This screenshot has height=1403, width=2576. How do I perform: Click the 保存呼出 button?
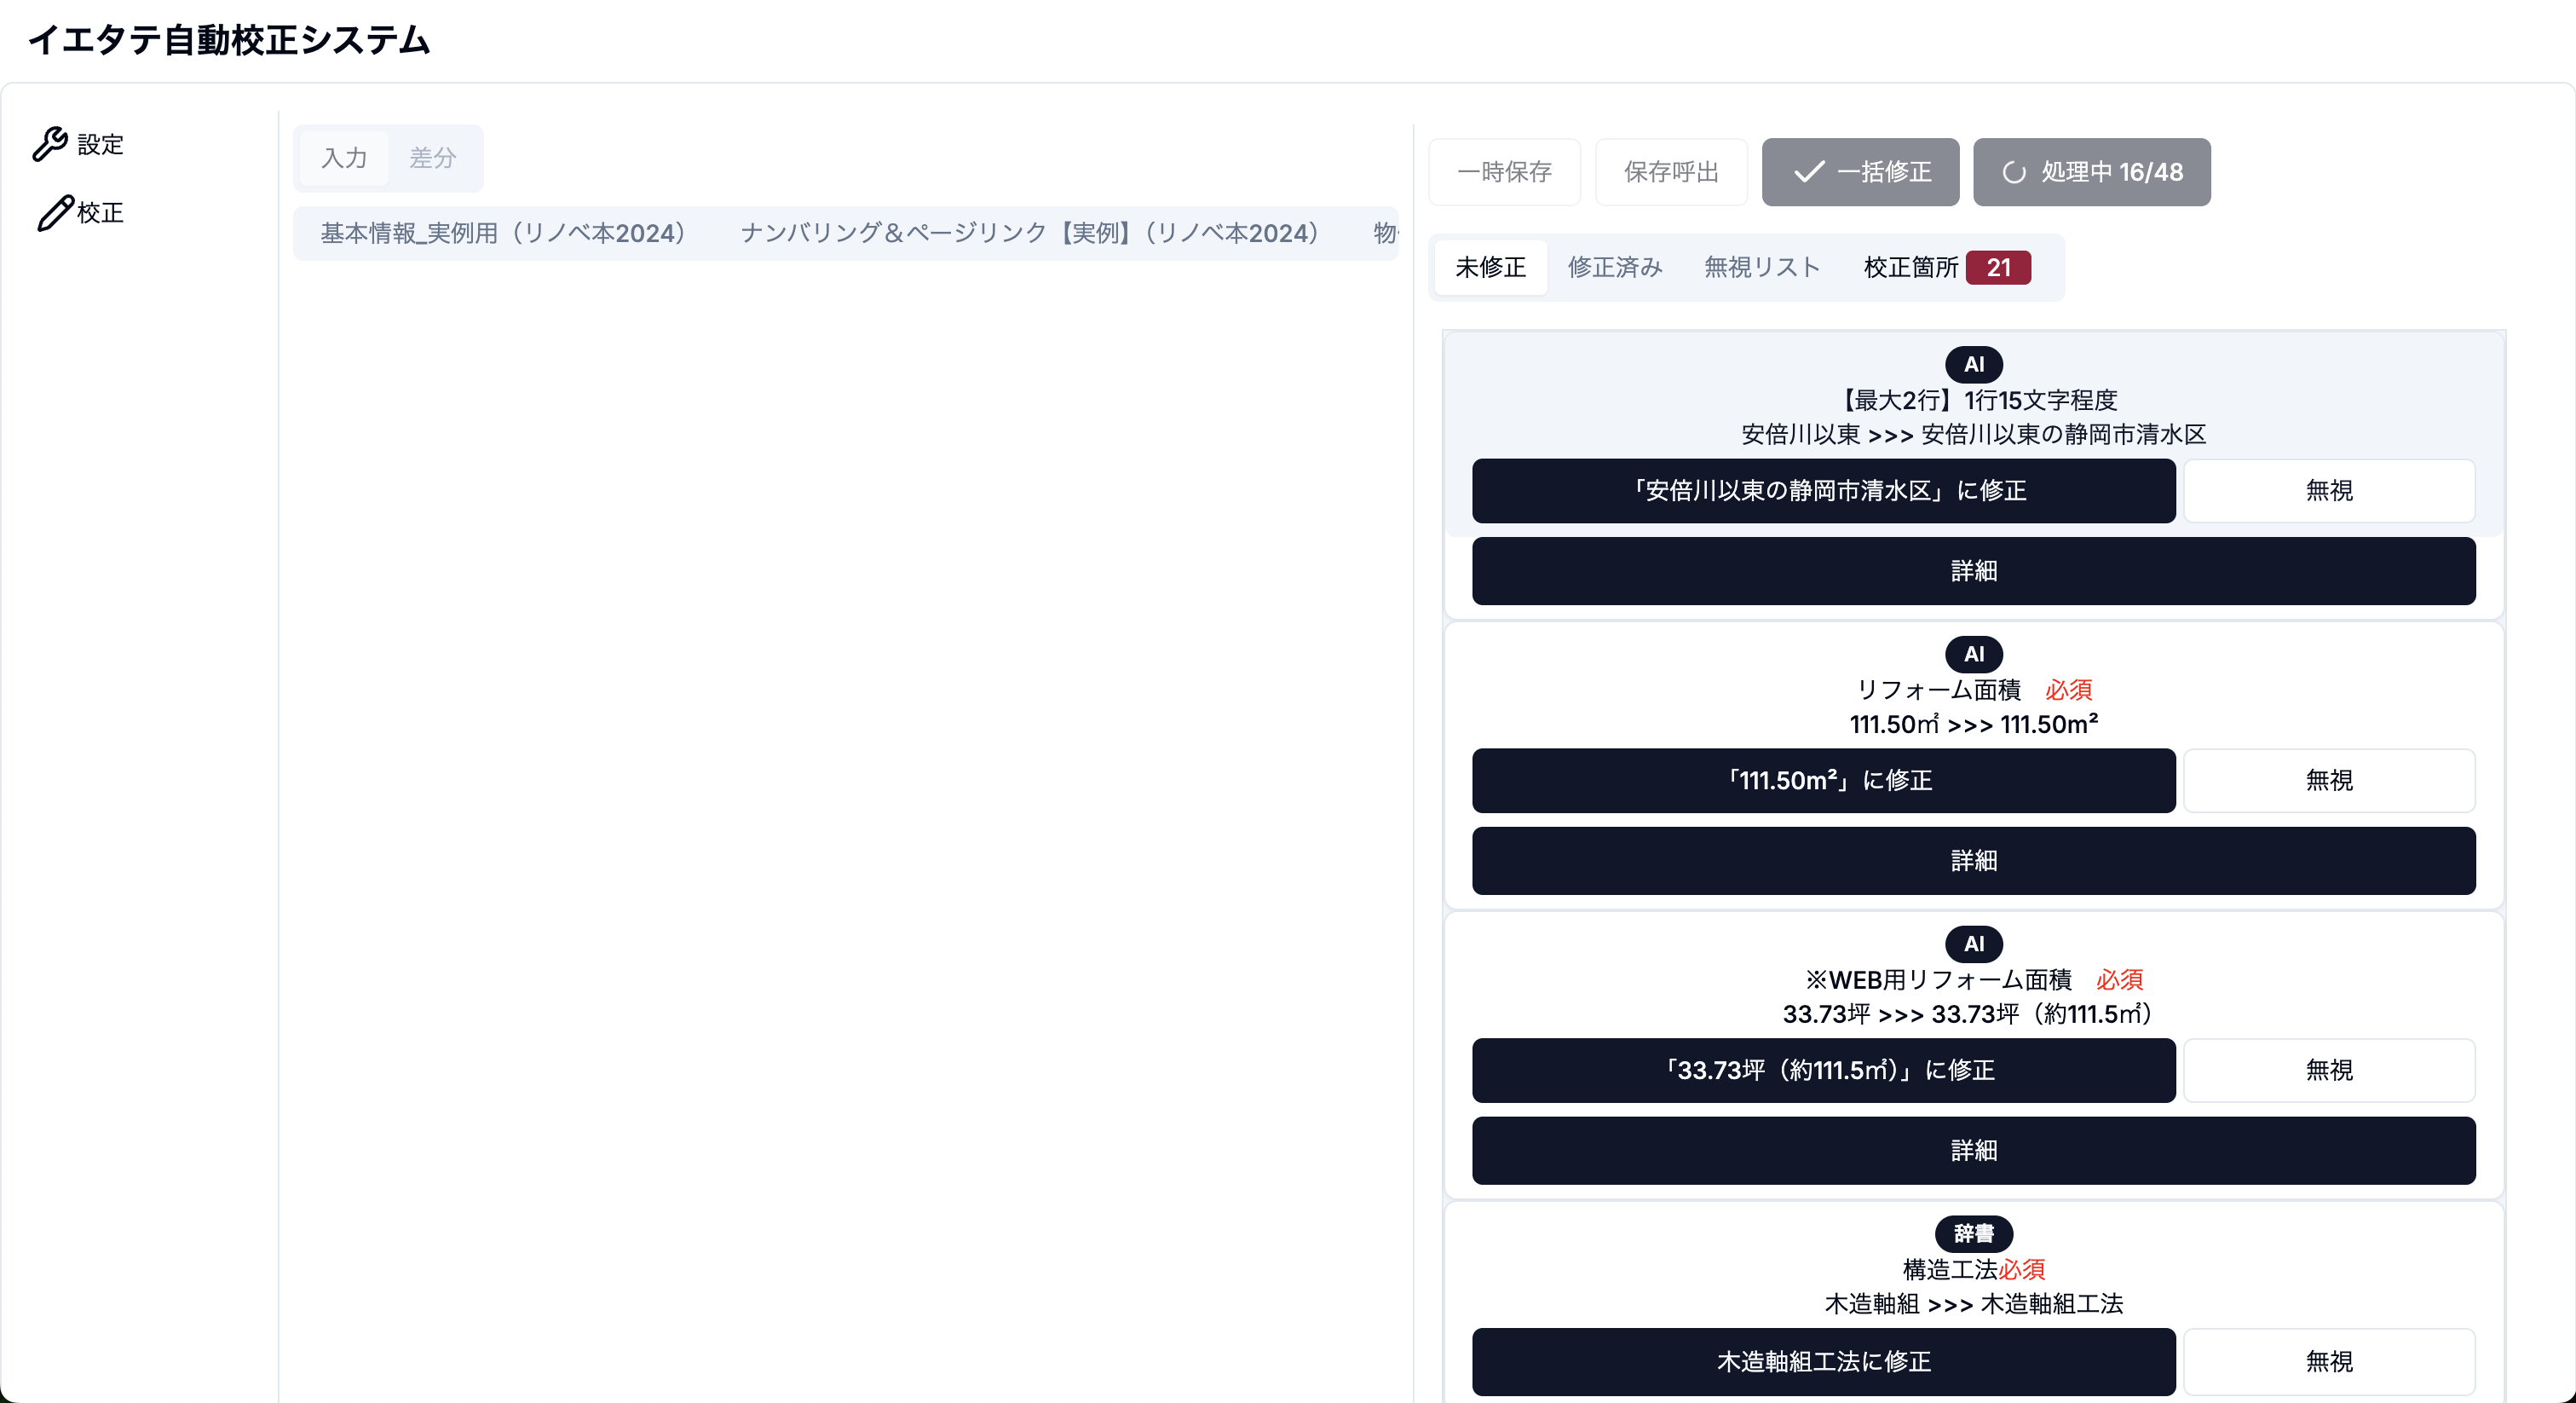tap(1671, 172)
